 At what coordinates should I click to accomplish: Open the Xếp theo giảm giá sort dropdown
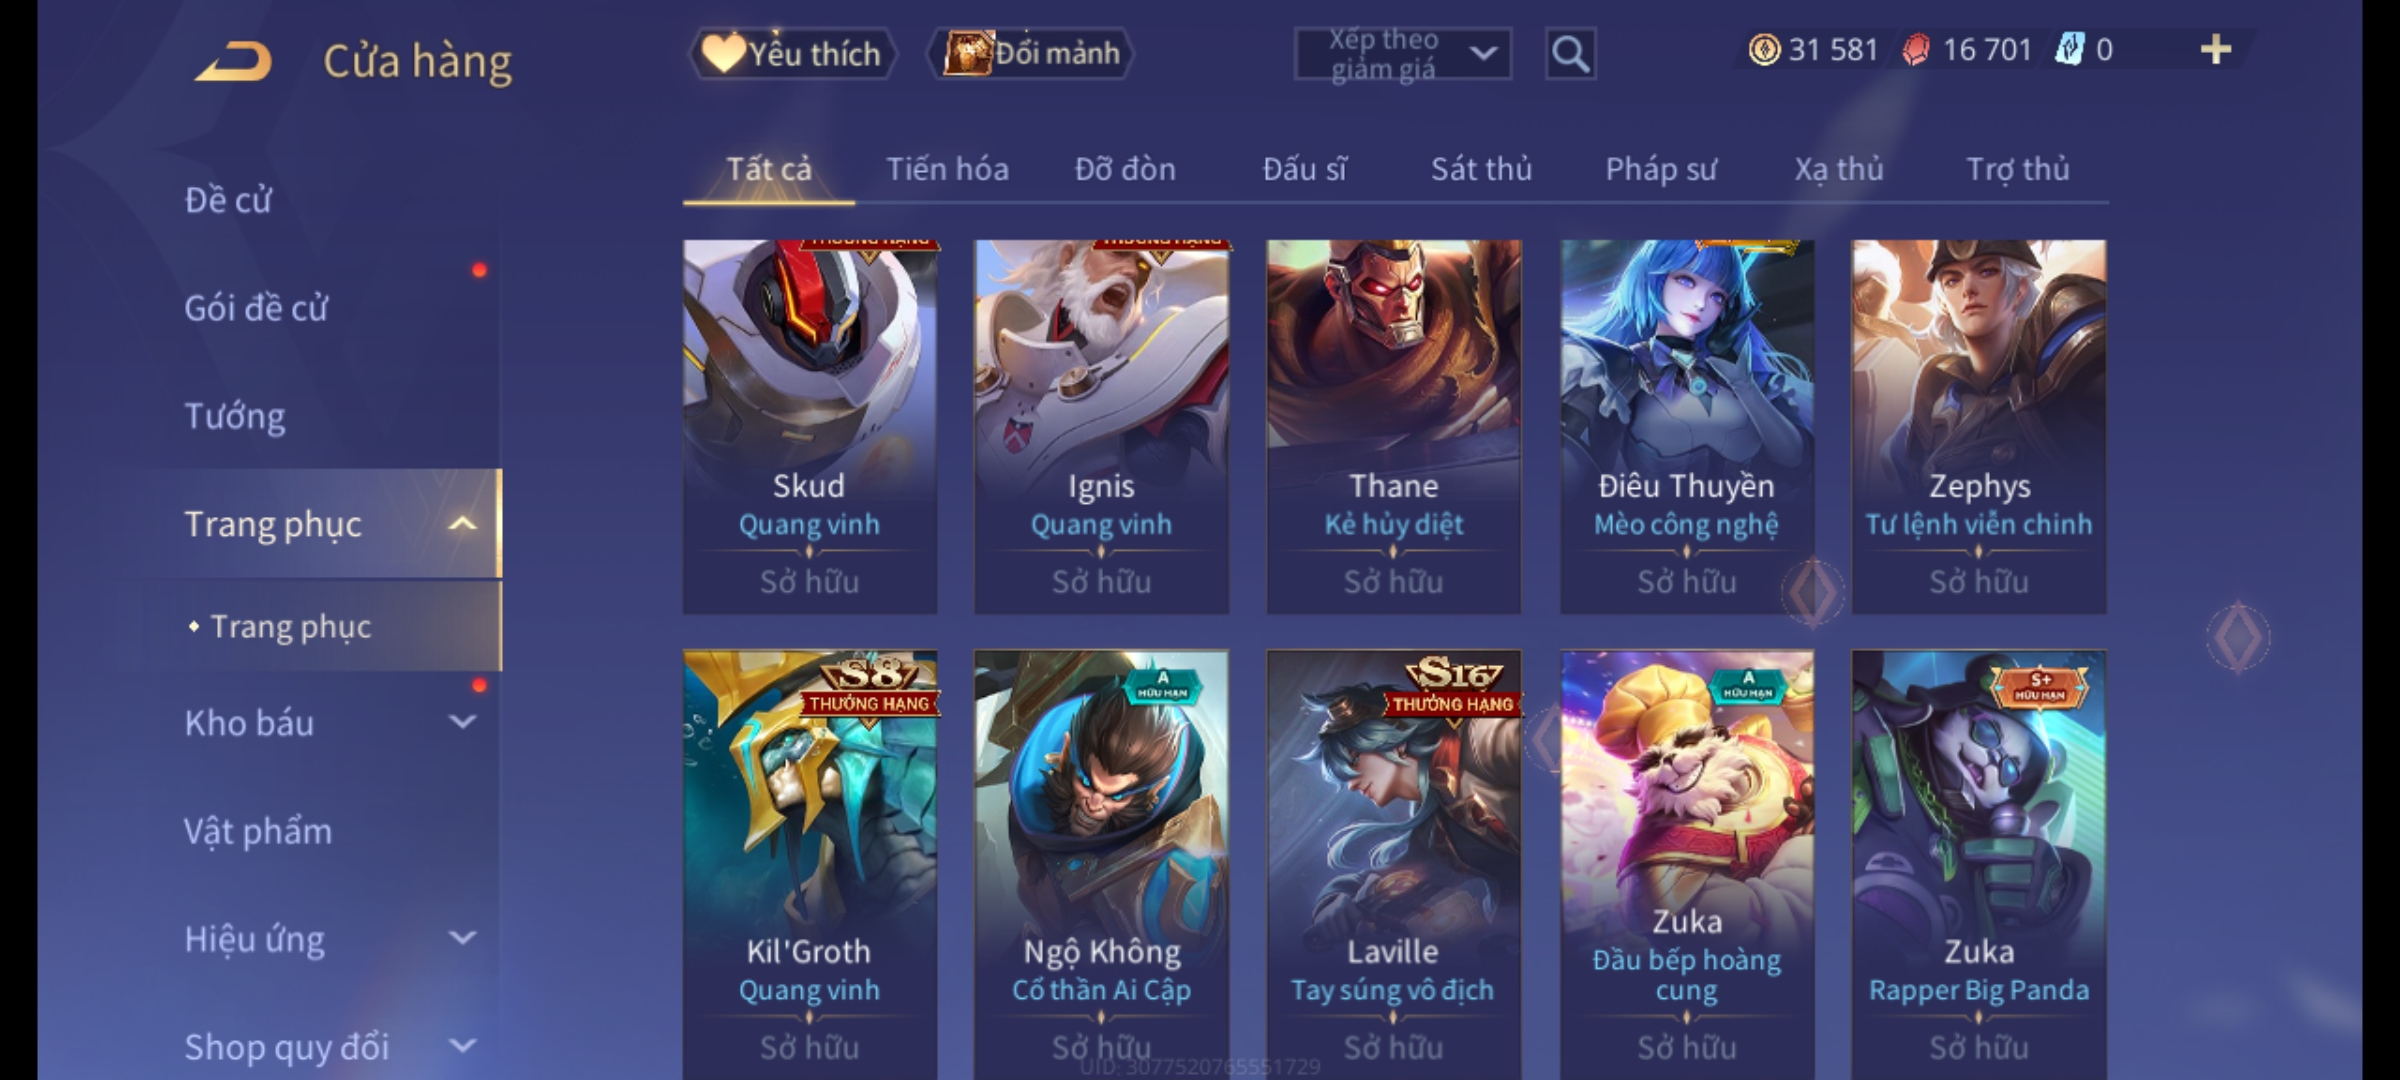pyautogui.click(x=1402, y=54)
